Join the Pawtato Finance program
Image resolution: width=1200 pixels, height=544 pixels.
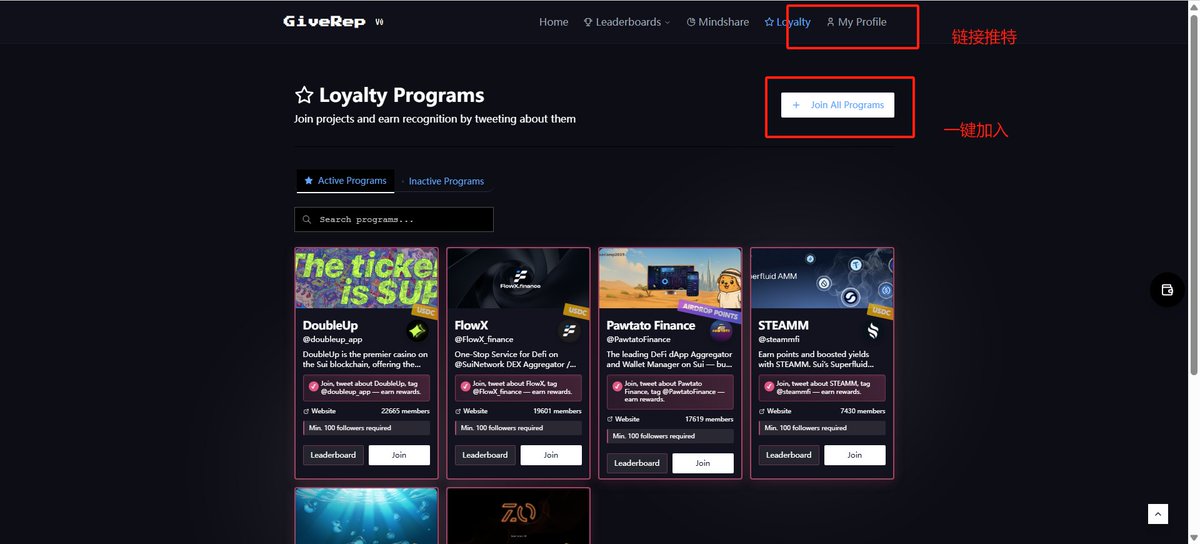[x=703, y=463]
